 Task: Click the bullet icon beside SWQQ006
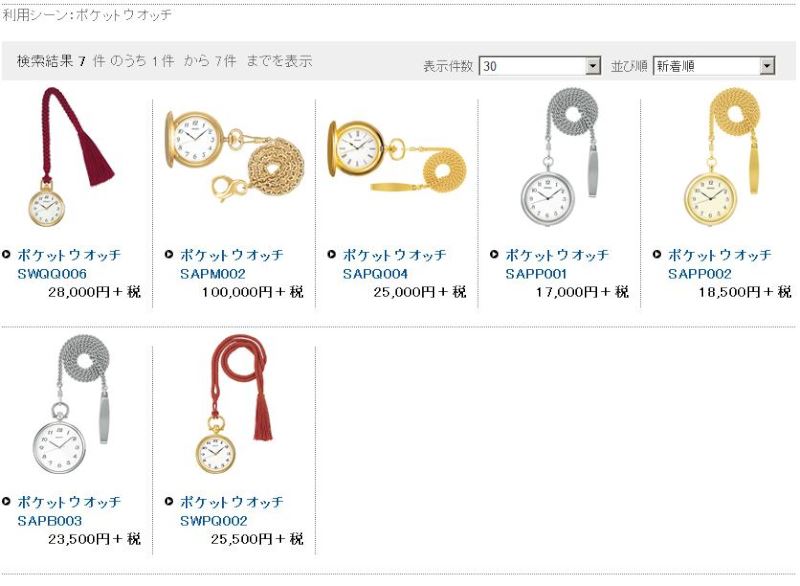(6, 254)
